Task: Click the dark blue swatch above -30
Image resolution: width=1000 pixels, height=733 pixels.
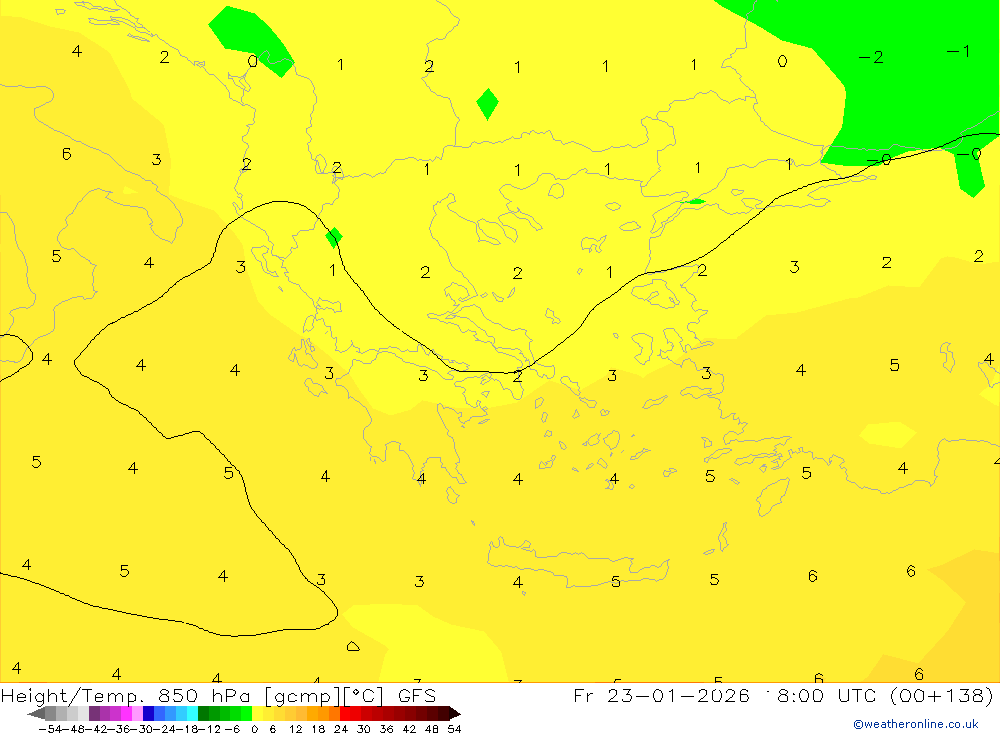Action: click(148, 713)
